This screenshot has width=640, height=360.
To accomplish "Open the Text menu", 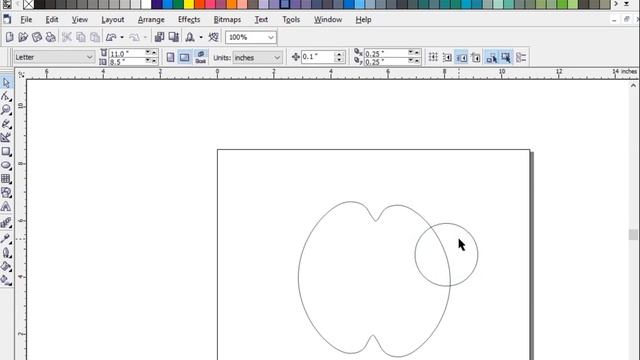I will pyautogui.click(x=261, y=20).
